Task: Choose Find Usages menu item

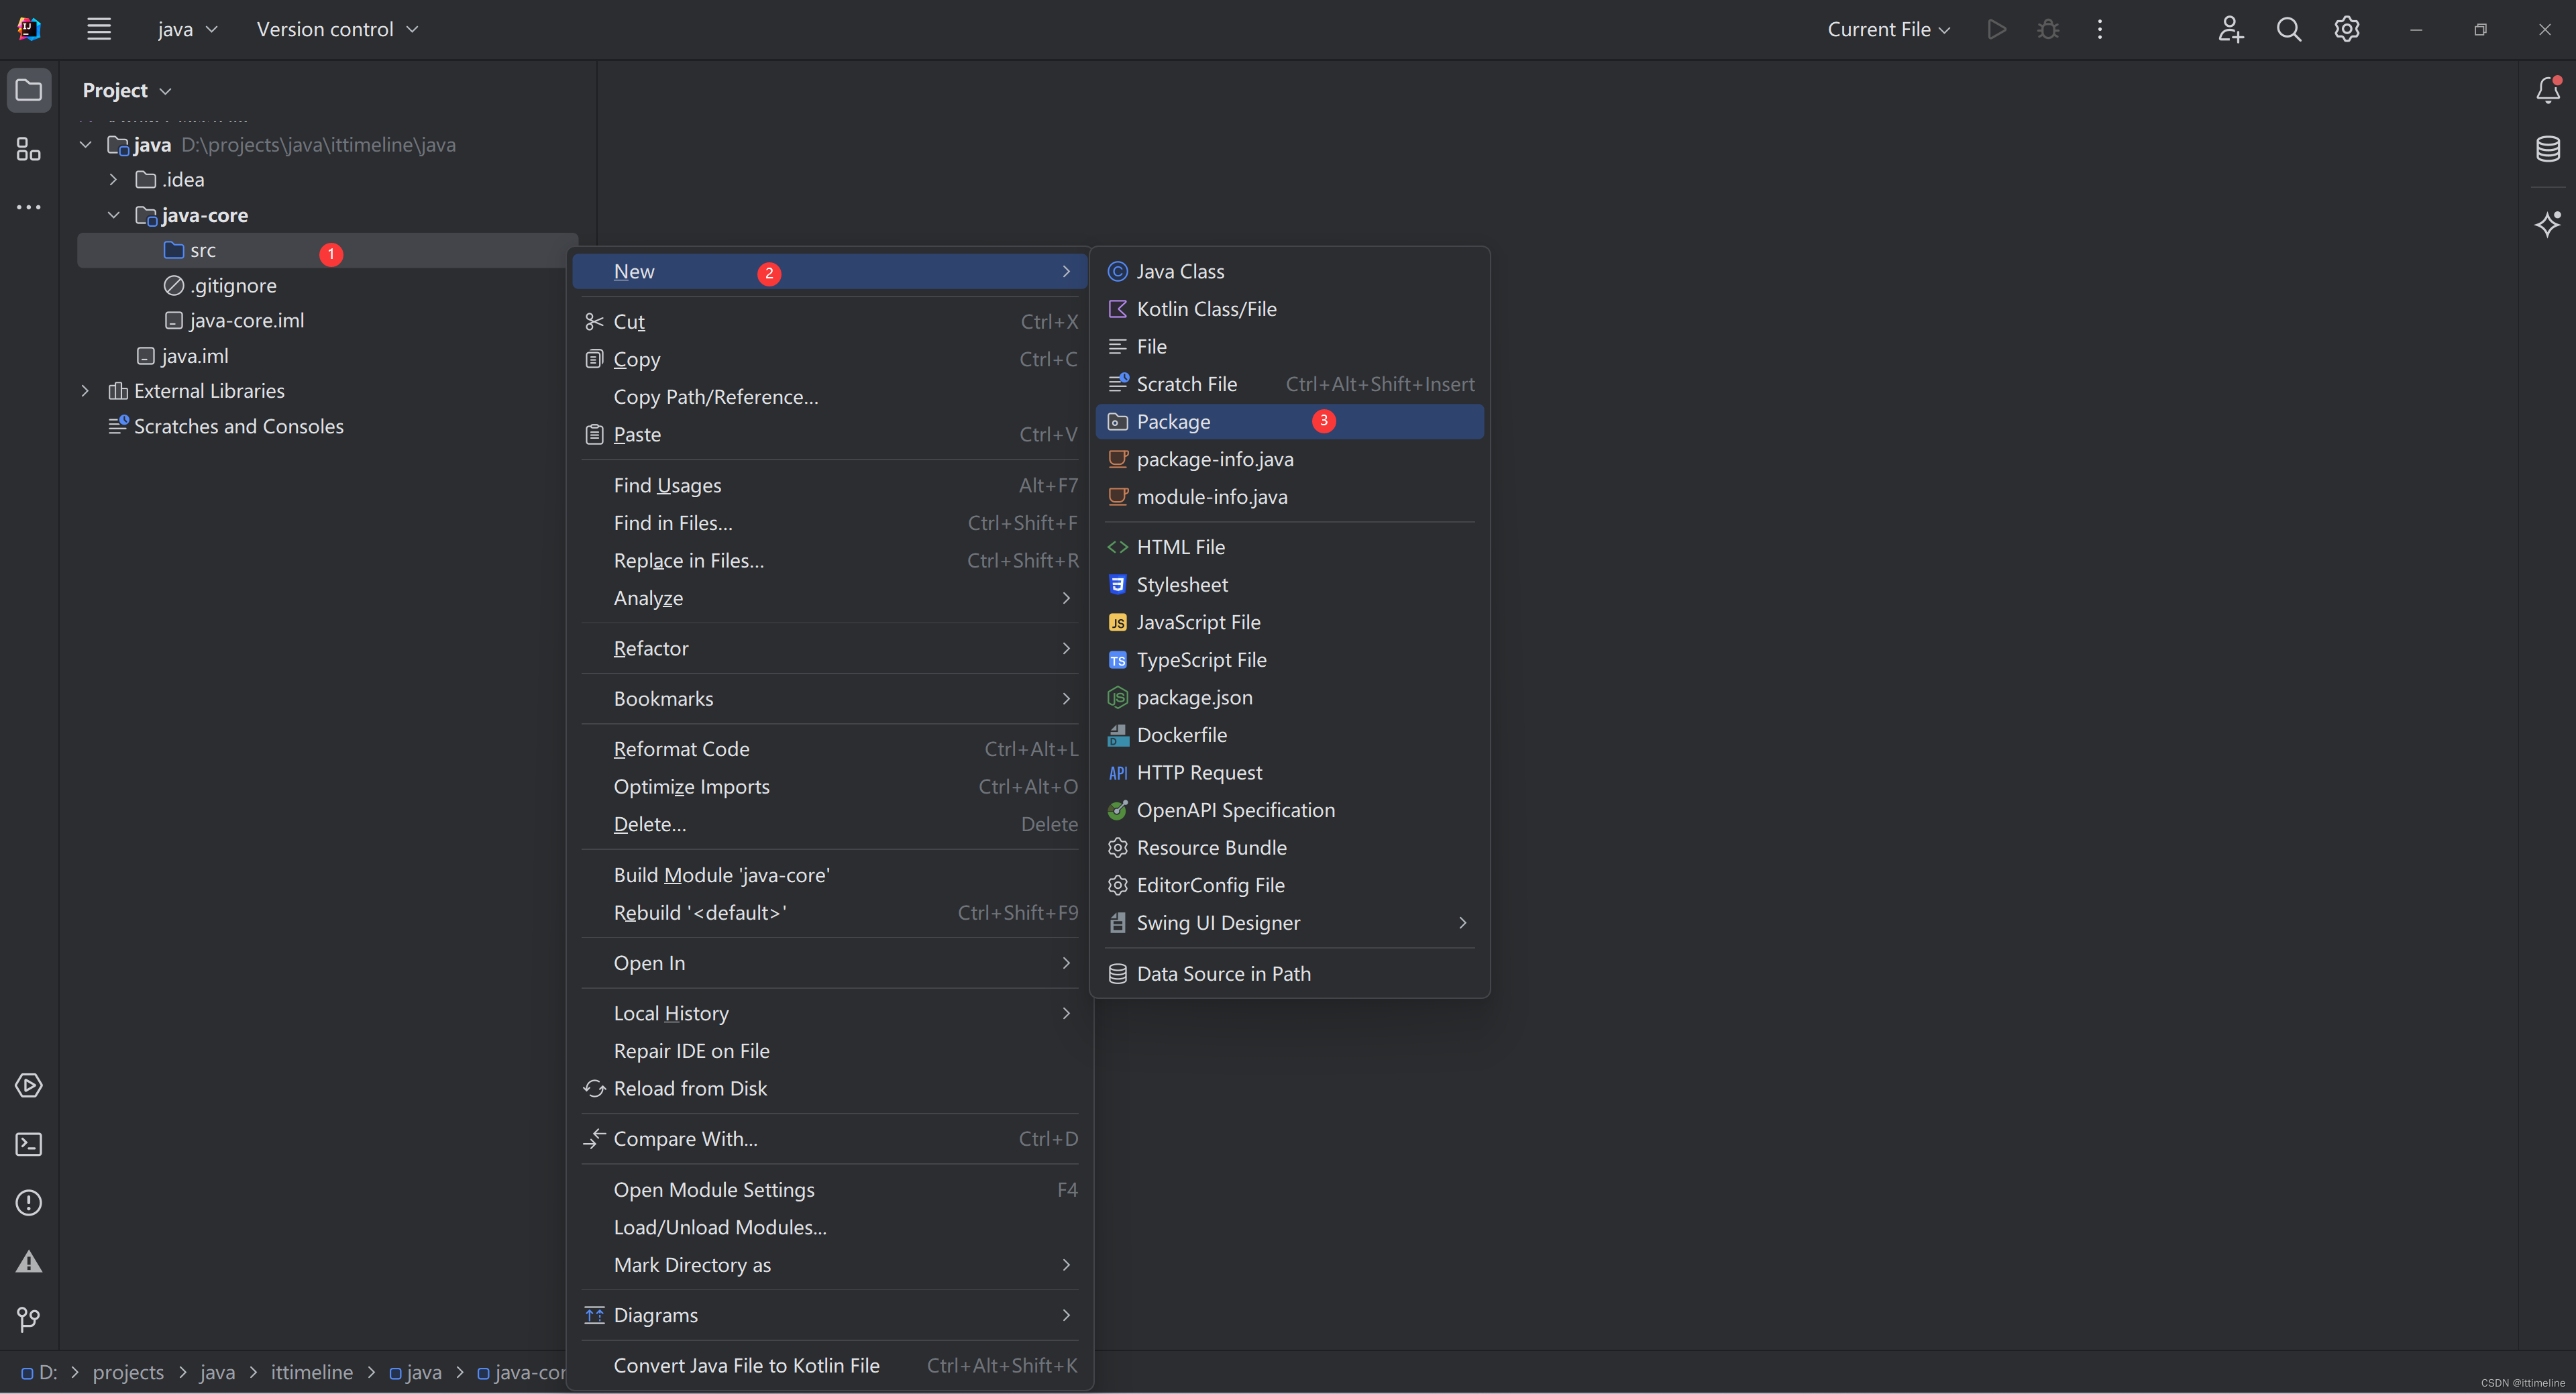Action: (829, 485)
